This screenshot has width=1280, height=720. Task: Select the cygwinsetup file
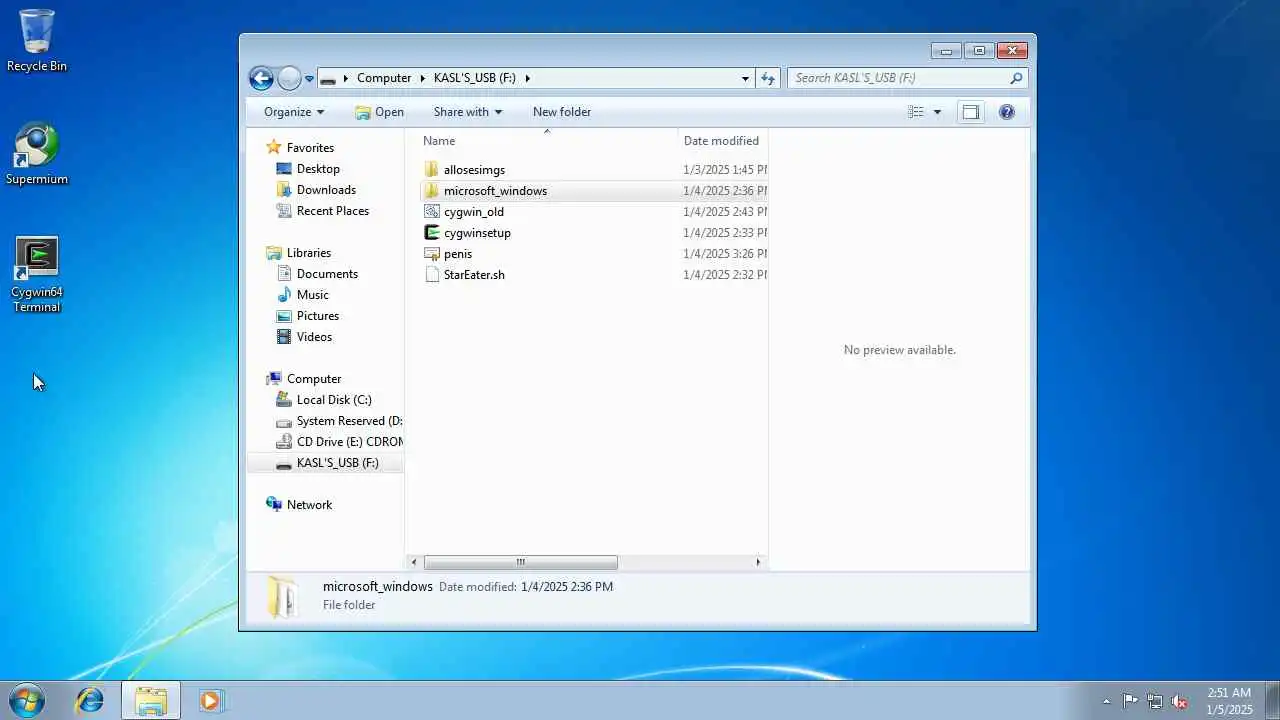(x=477, y=233)
